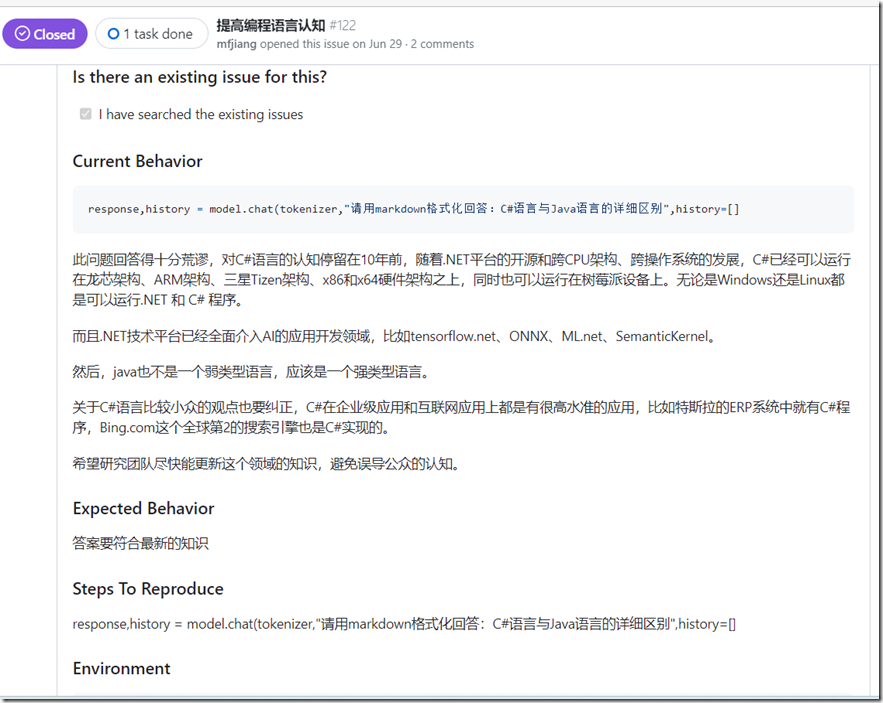Click the paragraph mentioning Bing.com
The image size is (883, 703).
(x=462, y=417)
